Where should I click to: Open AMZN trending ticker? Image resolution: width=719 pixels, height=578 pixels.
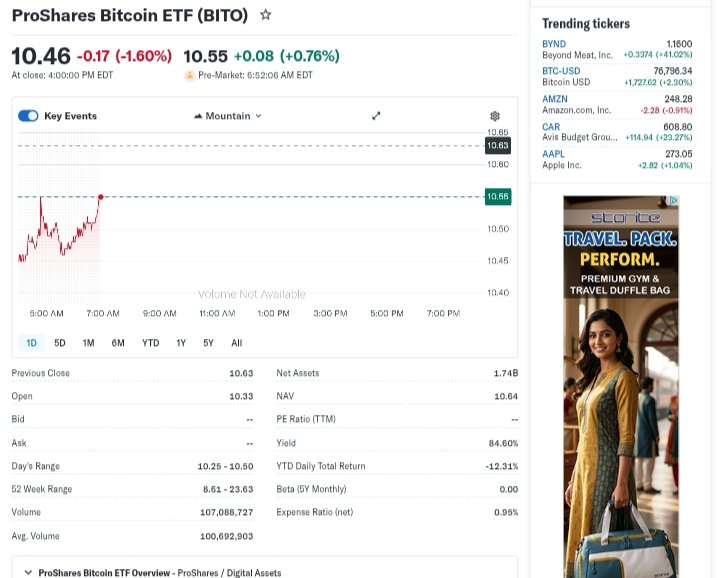click(x=555, y=99)
